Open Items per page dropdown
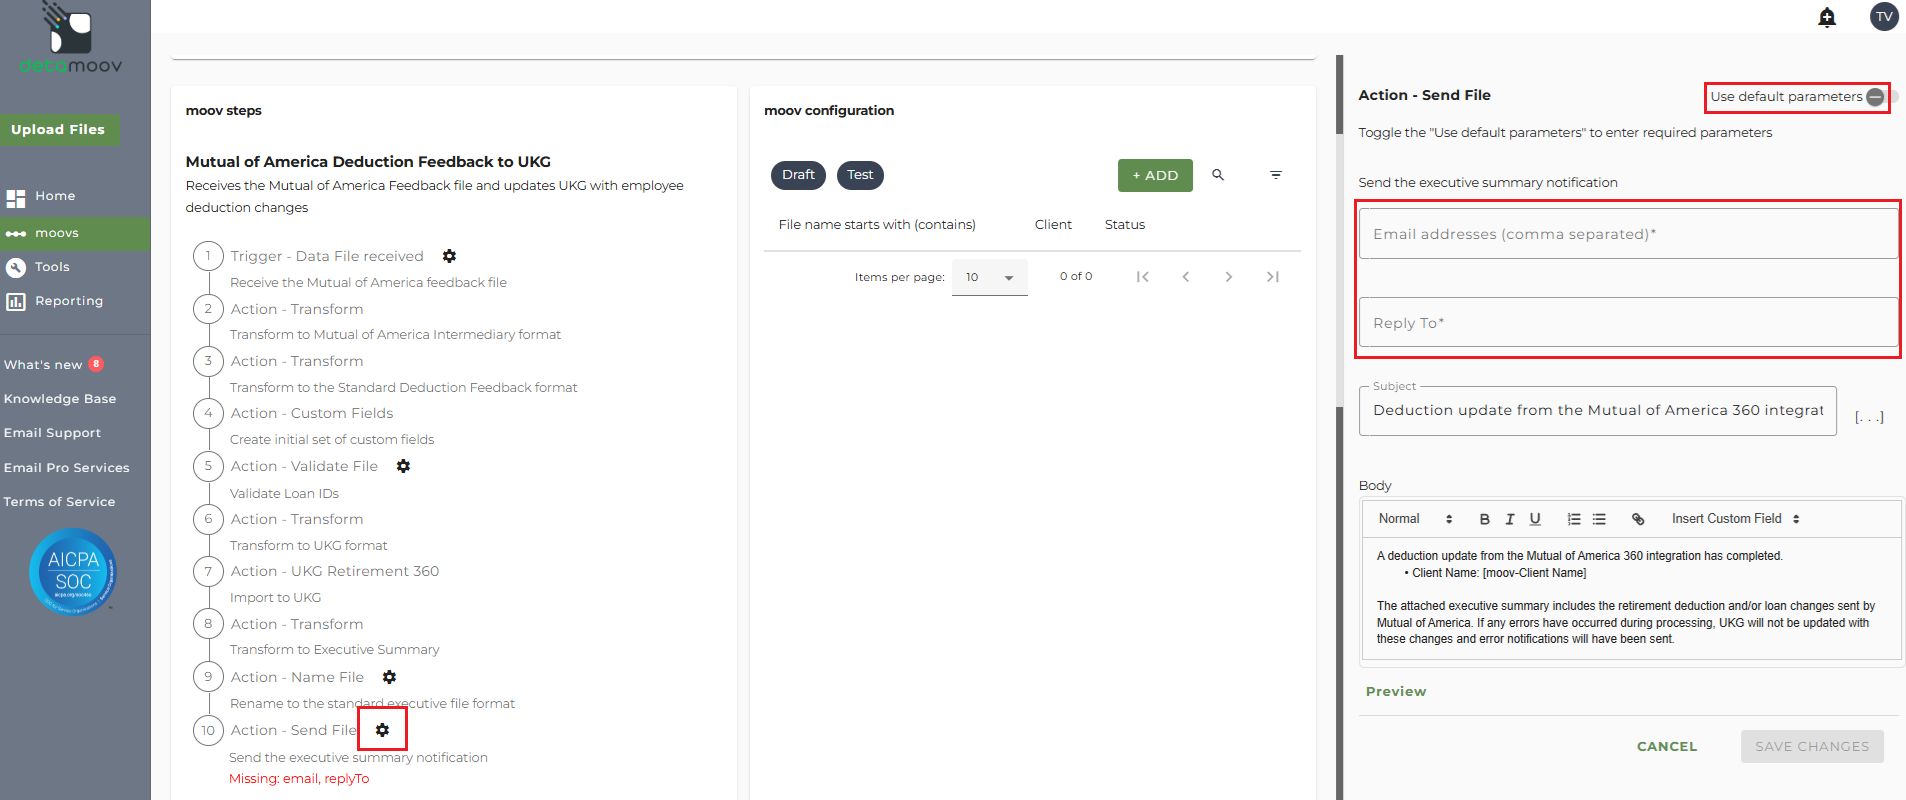The width and height of the screenshot is (1906, 800). tap(989, 277)
